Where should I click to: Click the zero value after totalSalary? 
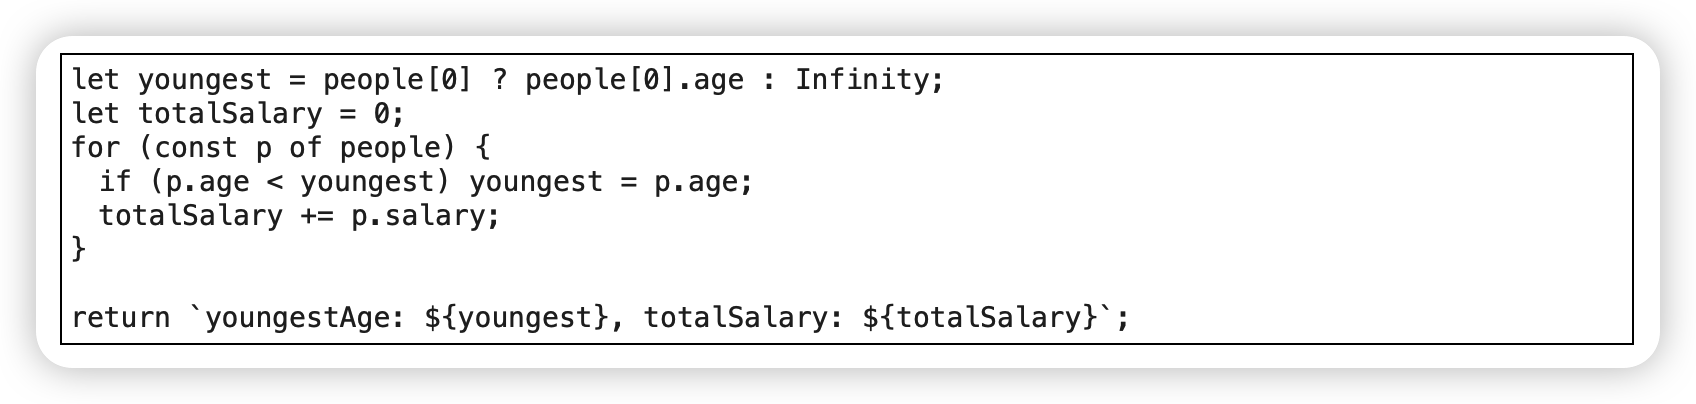(381, 113)
